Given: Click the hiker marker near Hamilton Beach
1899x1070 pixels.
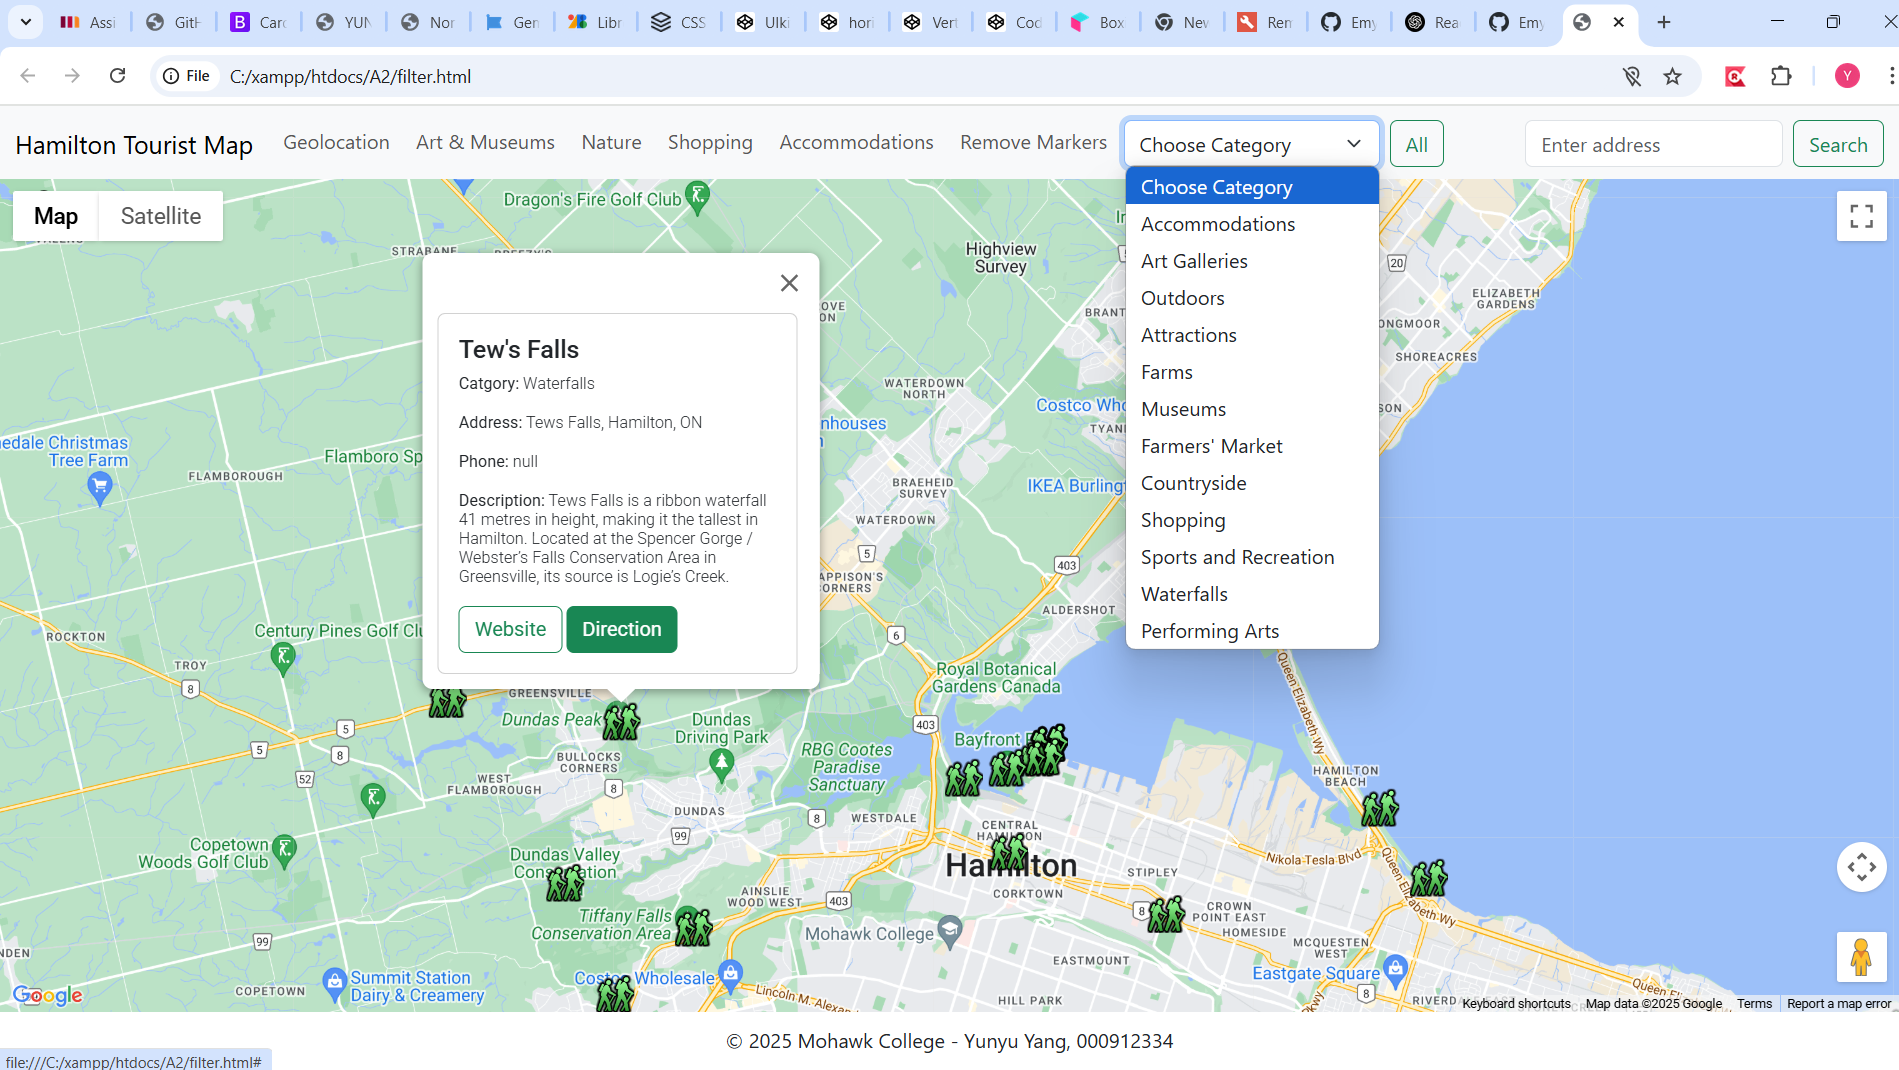Looking at the screenshot, I should pyautogui.click(x=1379, y=808).
